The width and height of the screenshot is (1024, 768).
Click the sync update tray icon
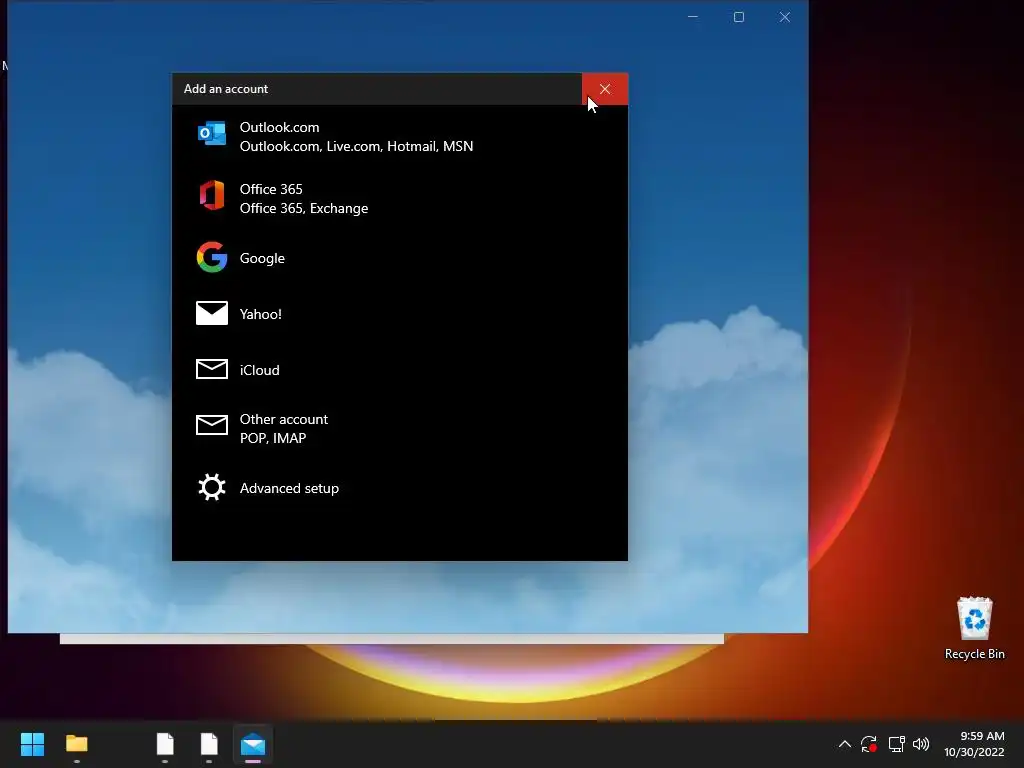(869, 744)
